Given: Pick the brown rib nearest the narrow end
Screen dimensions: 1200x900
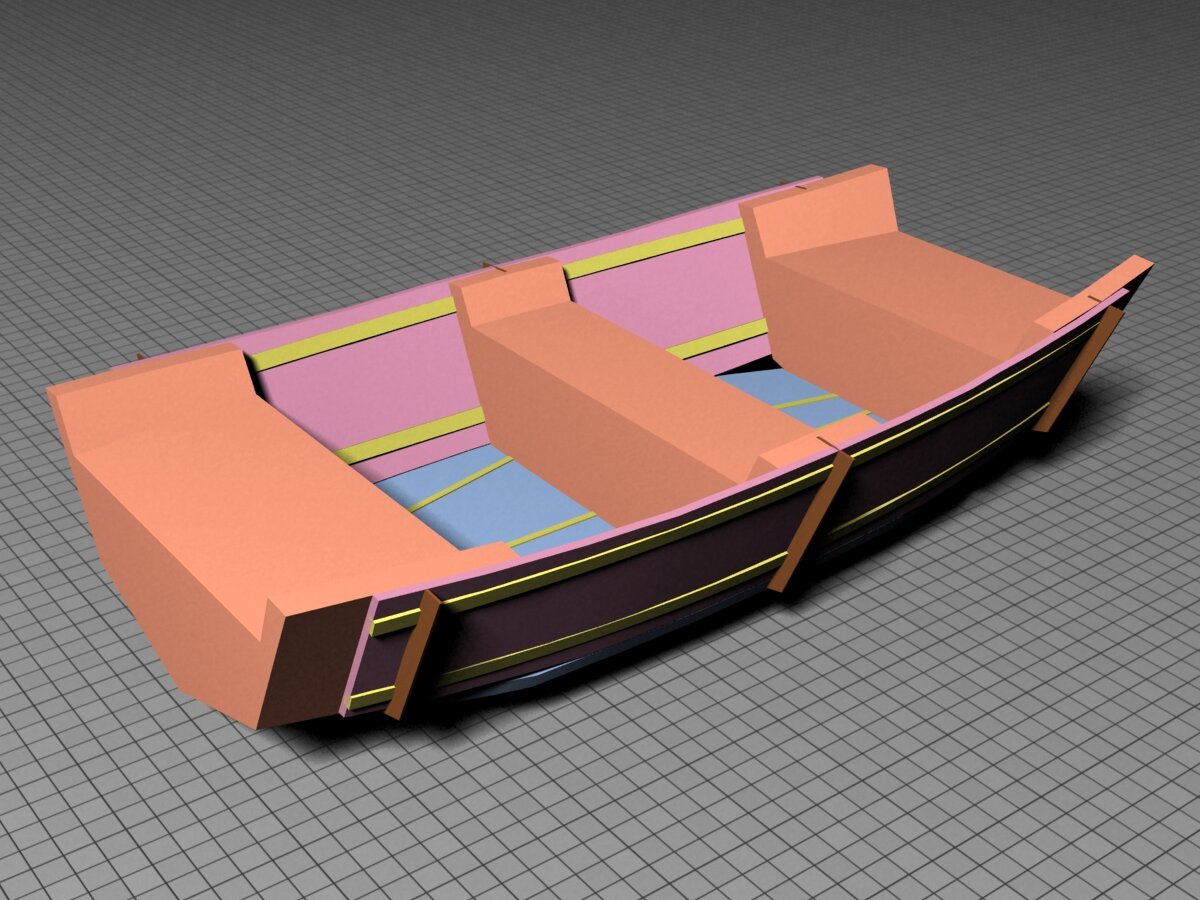Looking at the screenshot, I should [1079, 369].
